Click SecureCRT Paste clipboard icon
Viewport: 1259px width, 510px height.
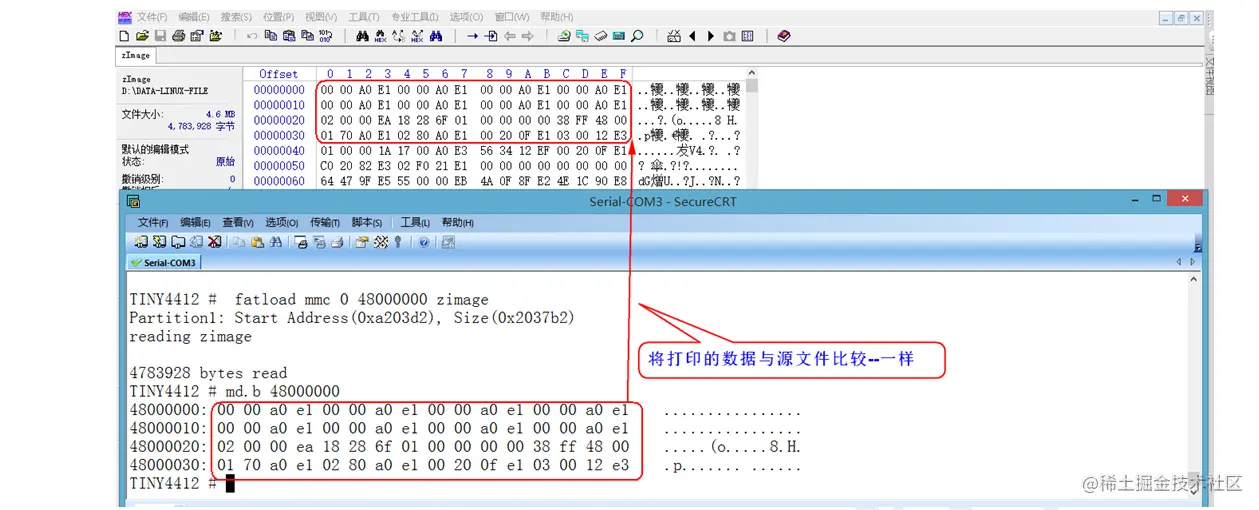point(257,242)
